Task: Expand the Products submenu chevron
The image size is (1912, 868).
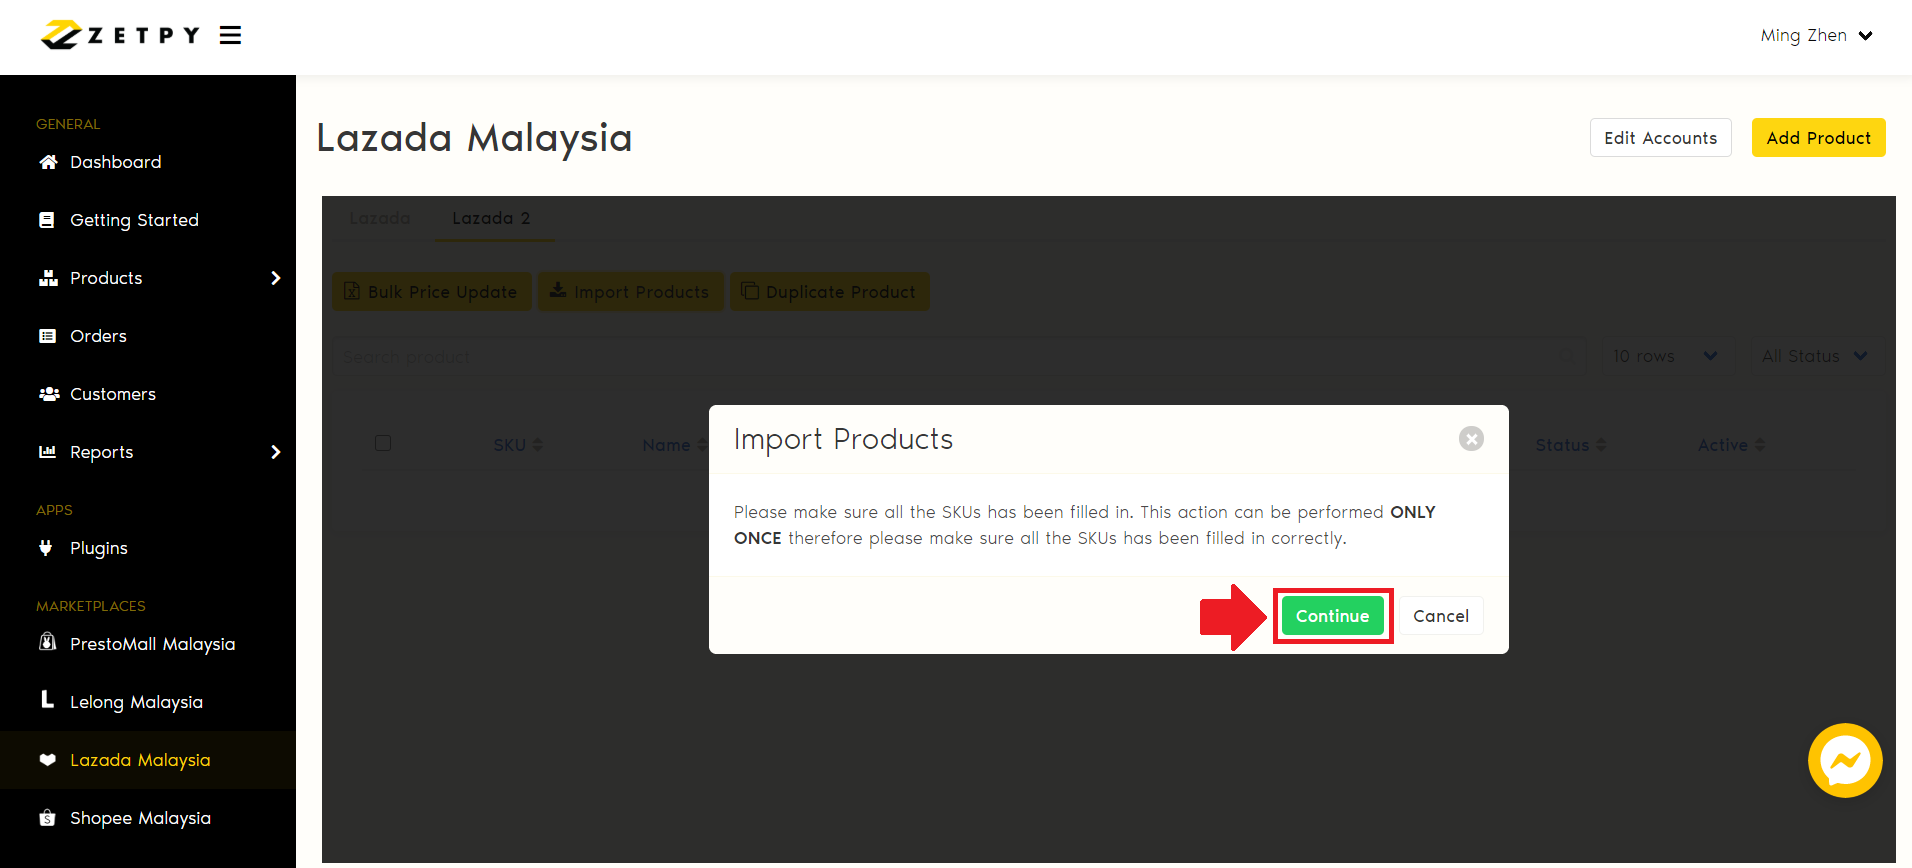Action: coord(276,278)
